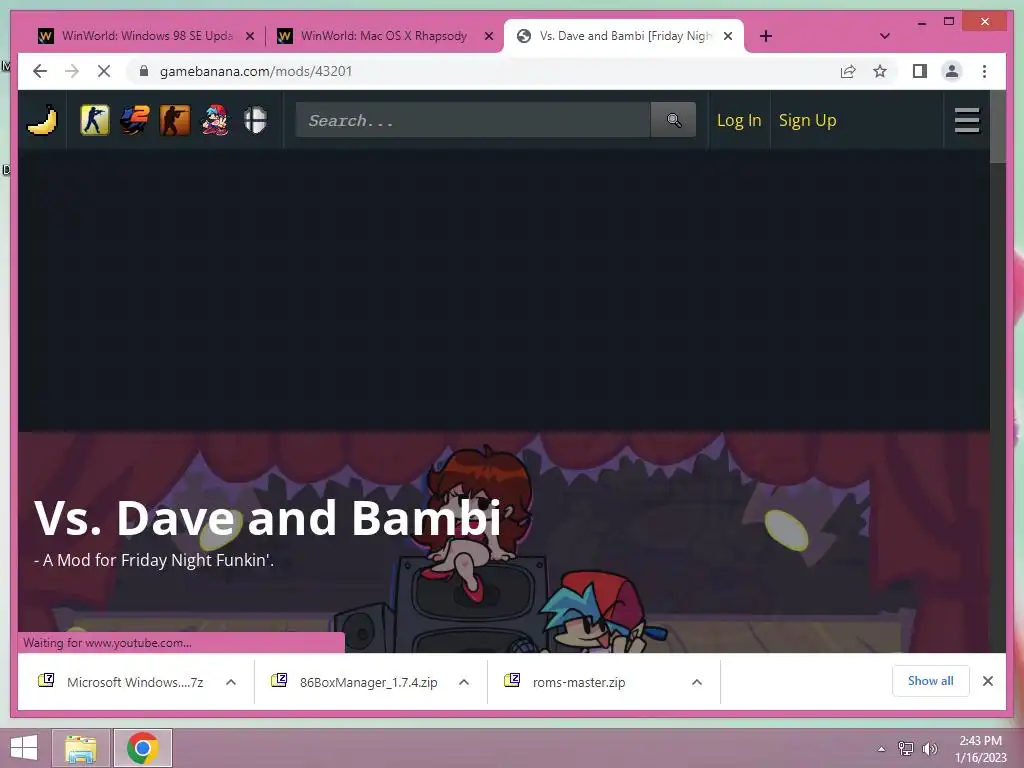Viewport: 1024px width, 768px height.
Task: Expand options for Microsoft Windows 7z download
Action: (x=231, y=682)
